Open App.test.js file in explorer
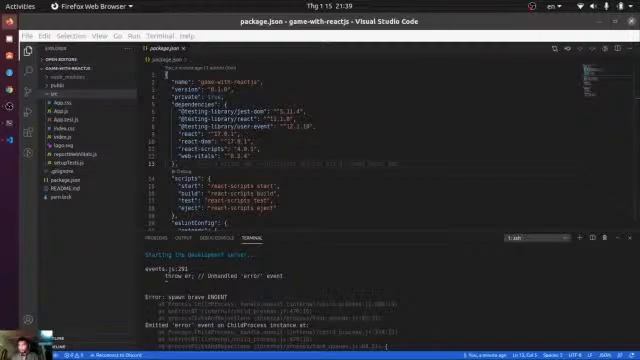This screenshot has height=360, width=640. [x=66, y=120]
